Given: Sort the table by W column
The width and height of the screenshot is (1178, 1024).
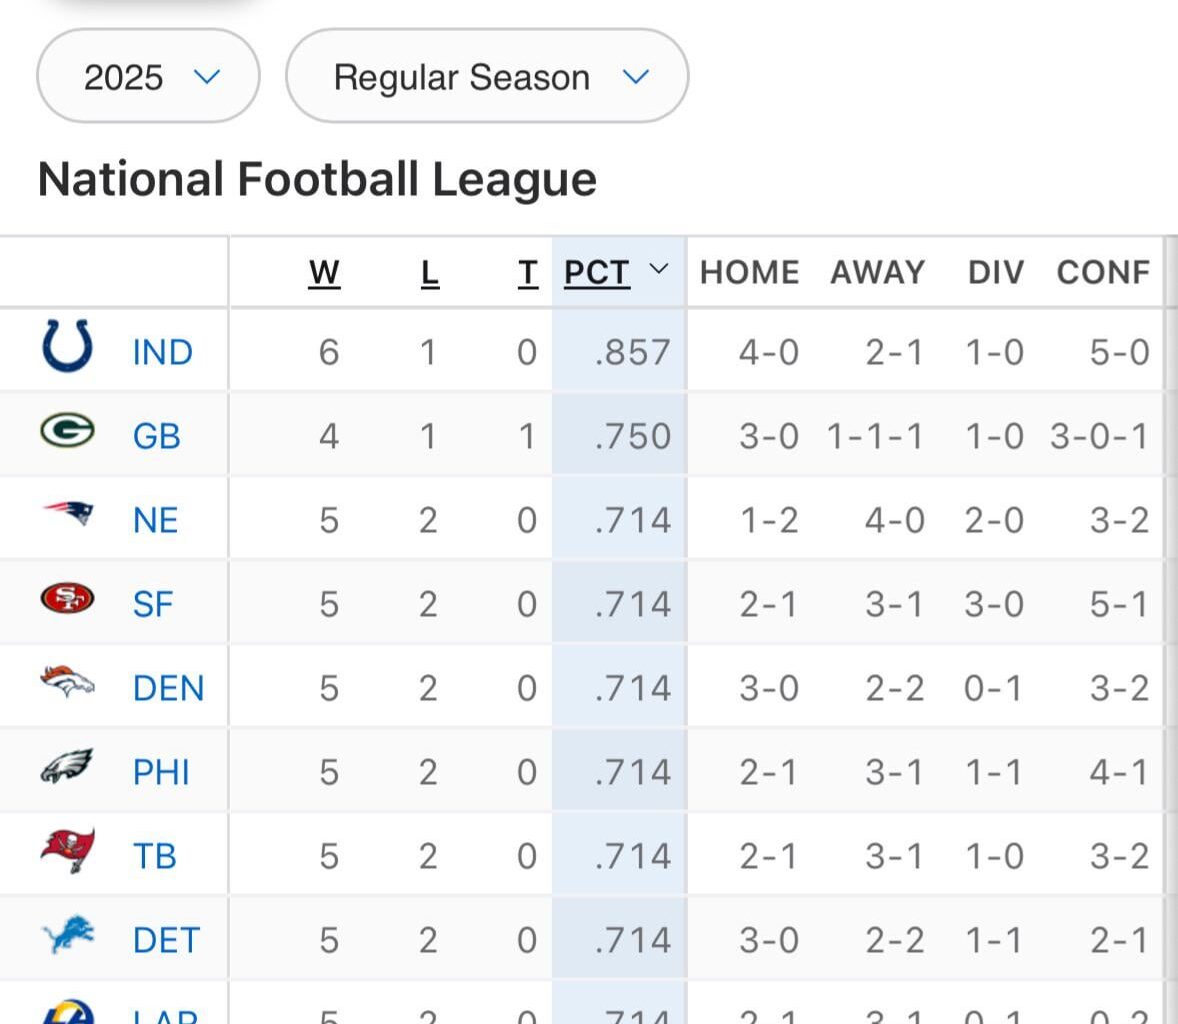Looking at the screenshot, I should (x=323, y=271).
